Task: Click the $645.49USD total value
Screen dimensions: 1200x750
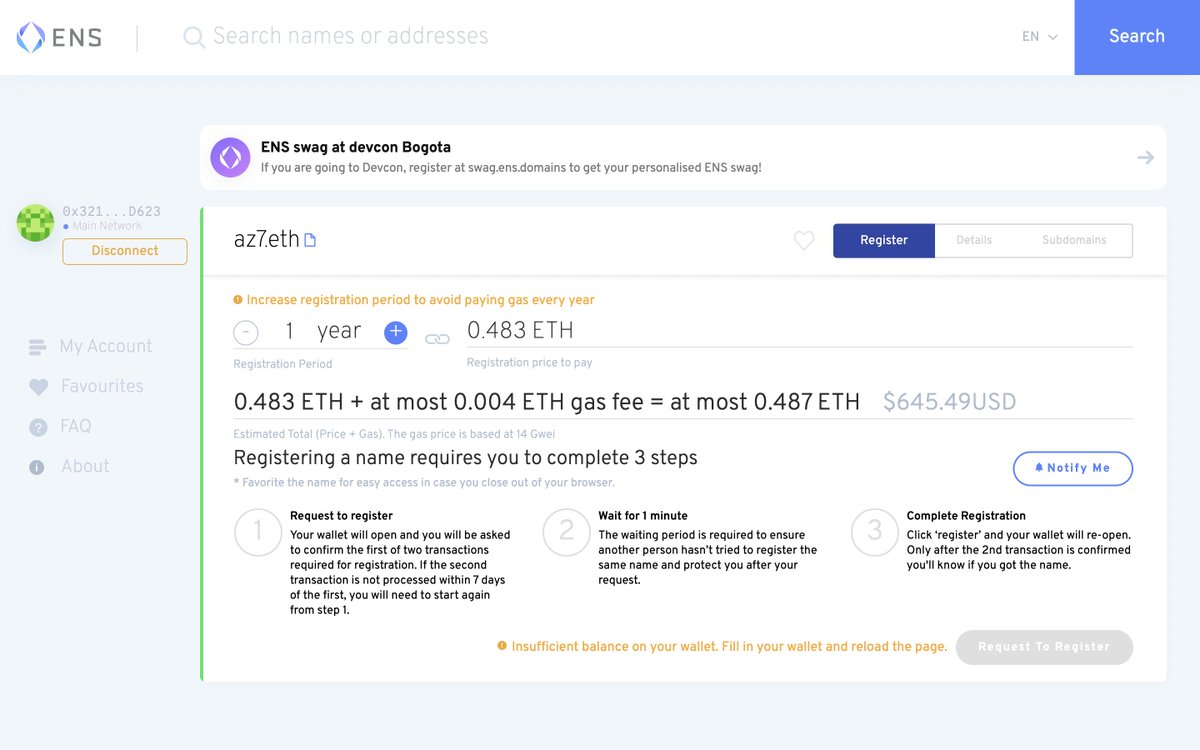Action: coord(949,402)
